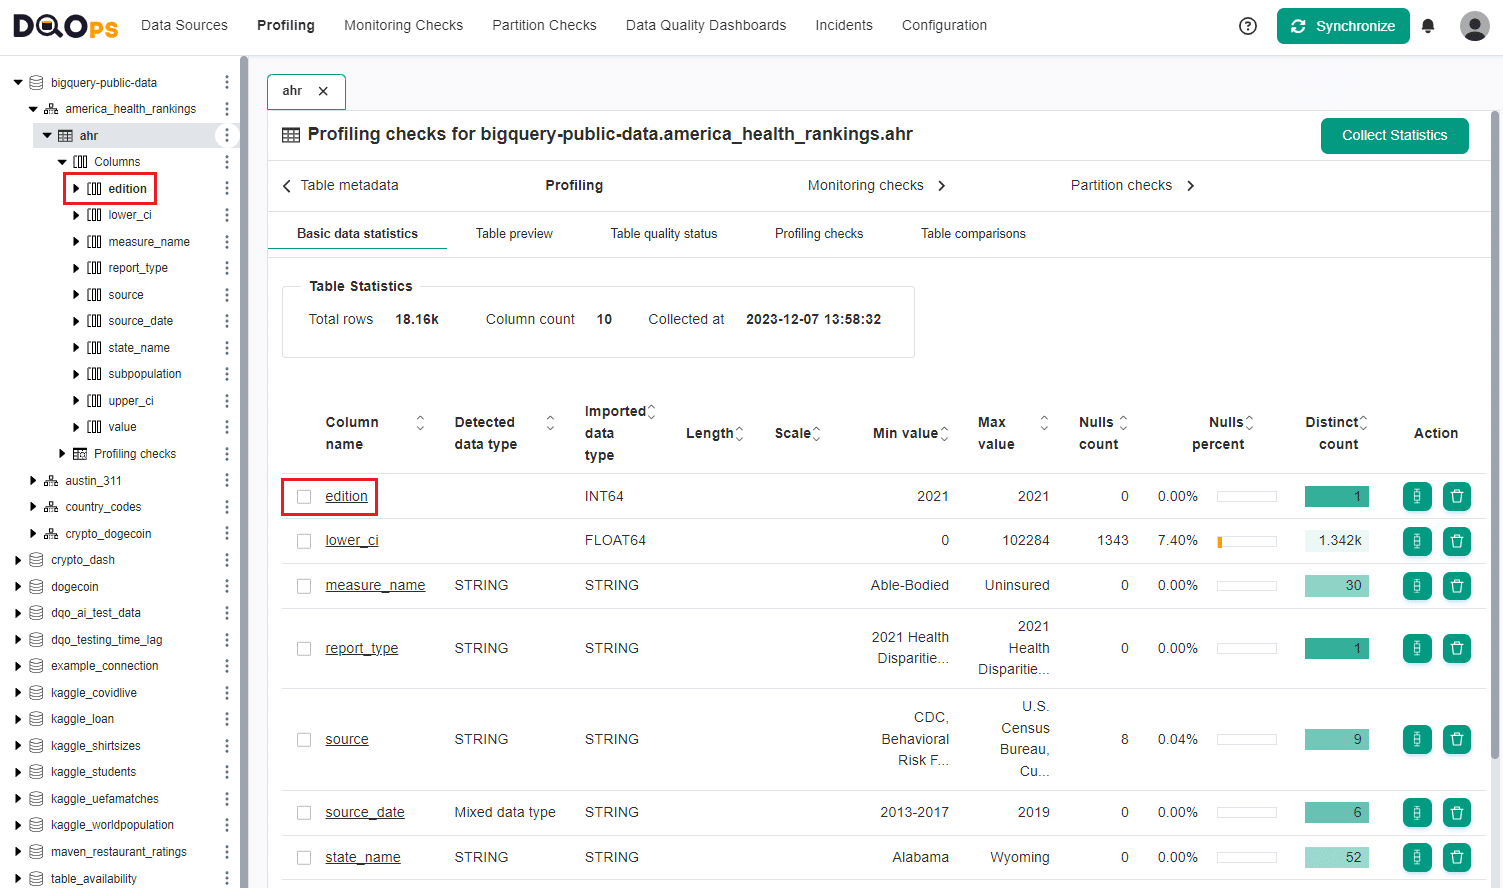Click delete trash icon for lower_ci row

pos(1456,541)
